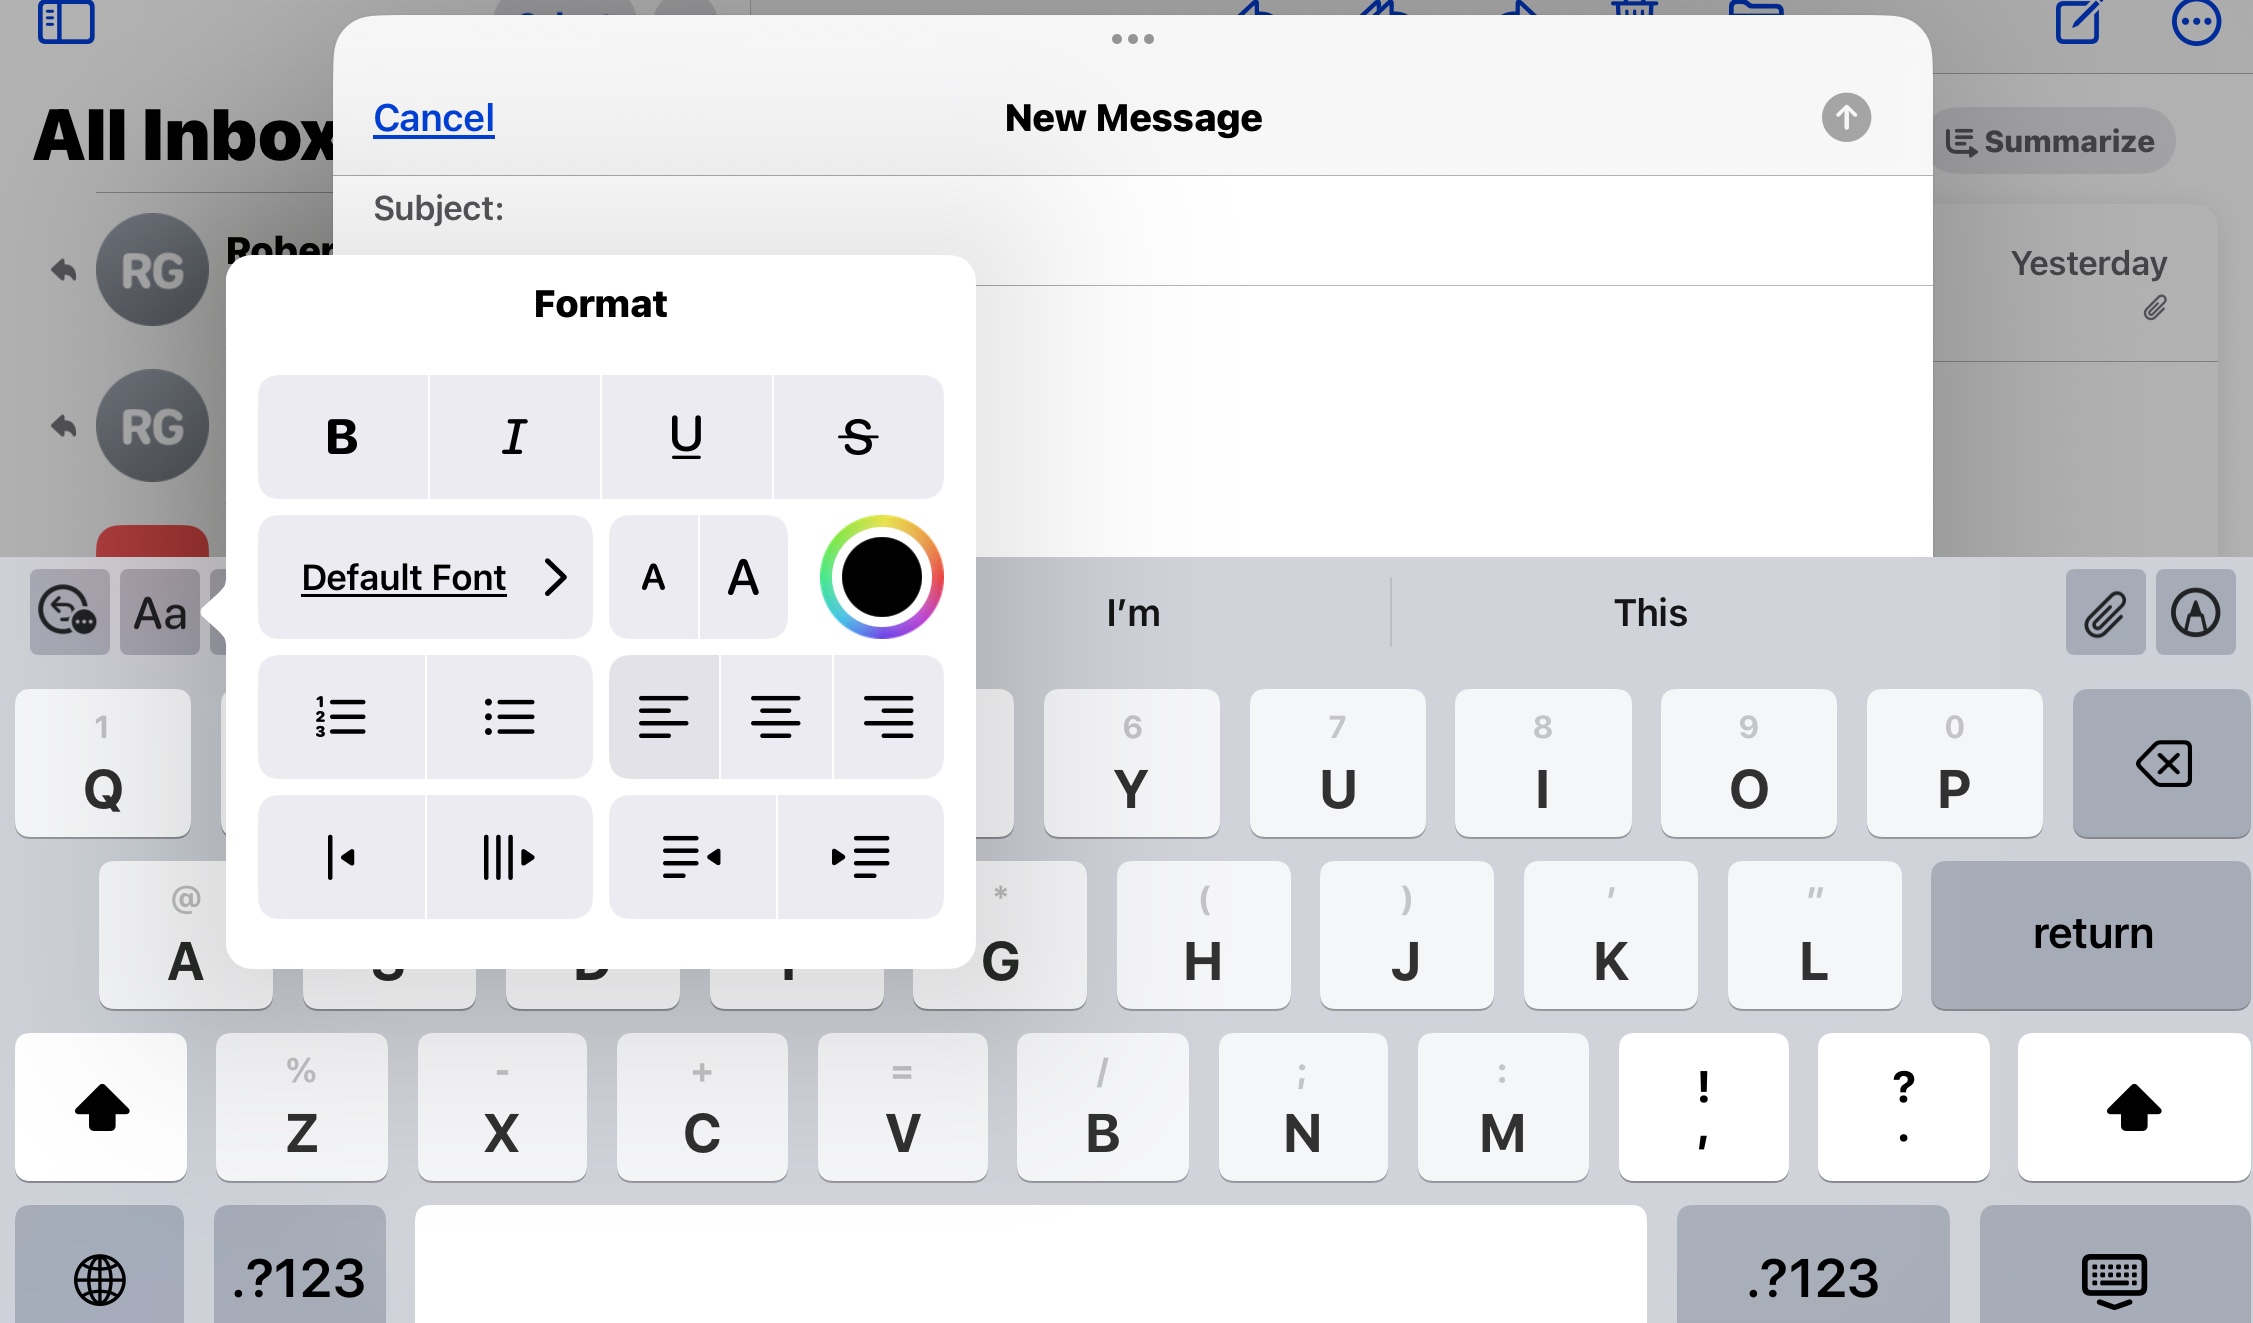Image resolution: width=2253 pixels, height=1323 pixels.
Task: Toggle bold formatting
Action: coord(342,437)
